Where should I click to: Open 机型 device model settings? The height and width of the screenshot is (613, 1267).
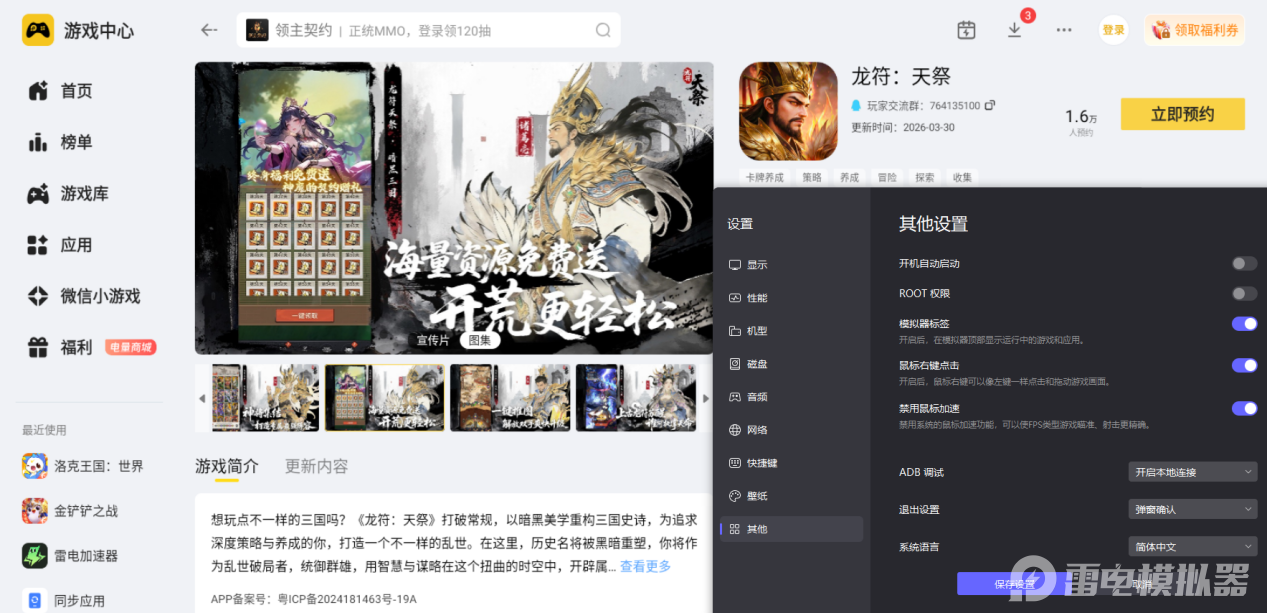click(x=791, y=331)
